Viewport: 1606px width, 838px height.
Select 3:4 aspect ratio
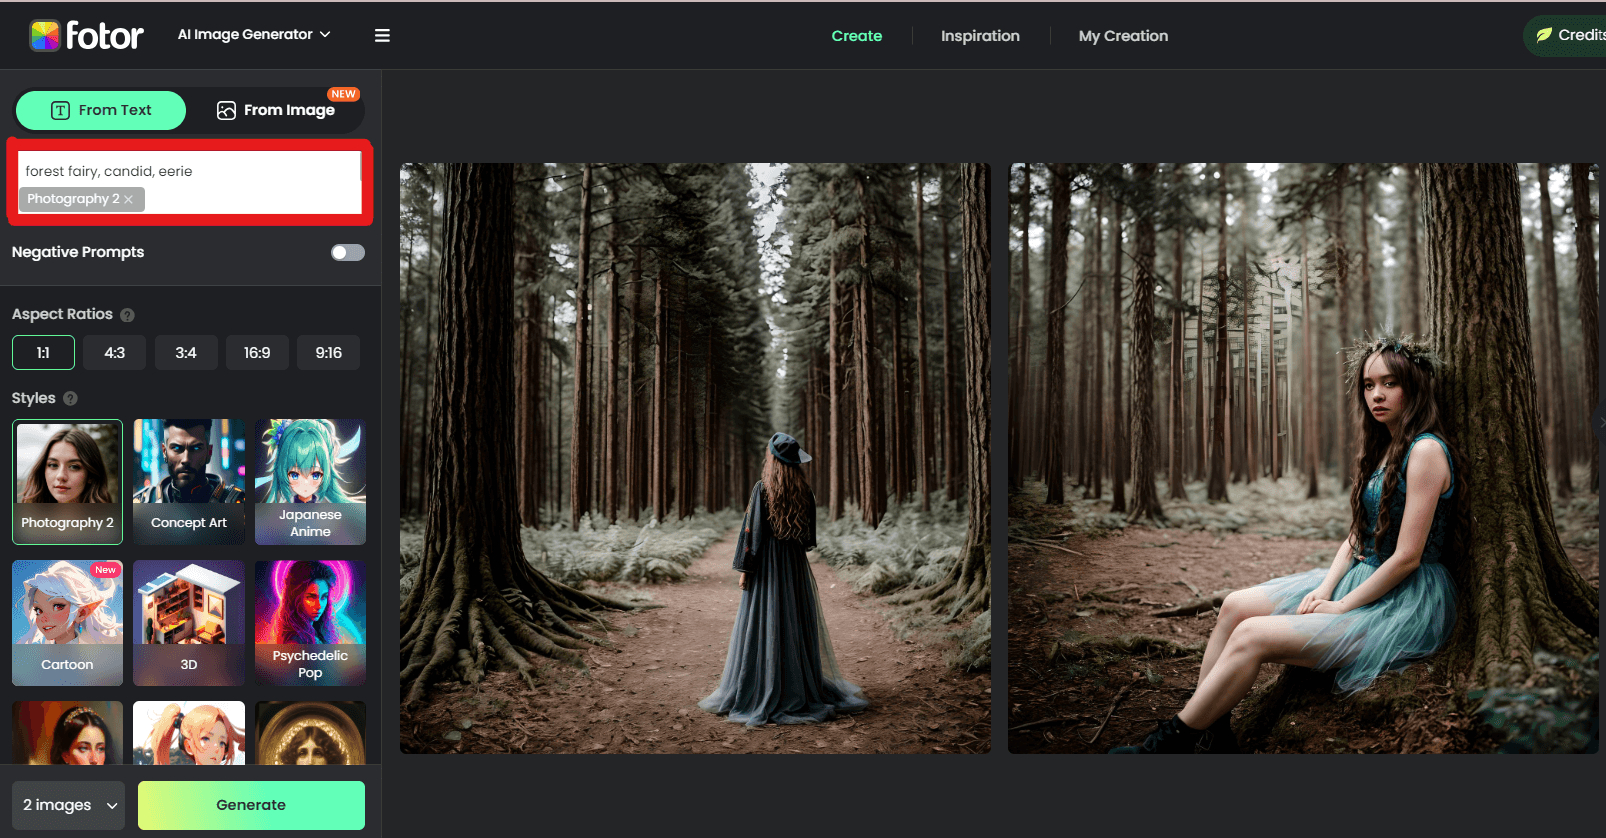coord(186,353)
